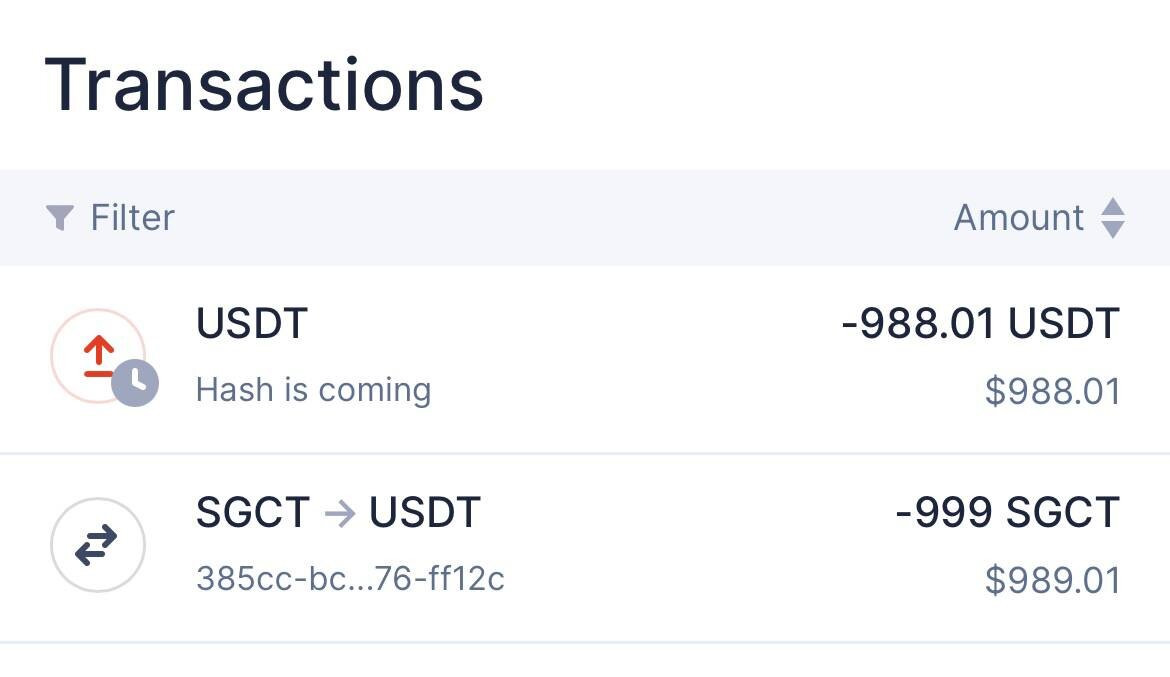The height and width of the screenshot is (677, 1170).
Task: Click the -999 SGCT amount
Action: pos(1007,513)
